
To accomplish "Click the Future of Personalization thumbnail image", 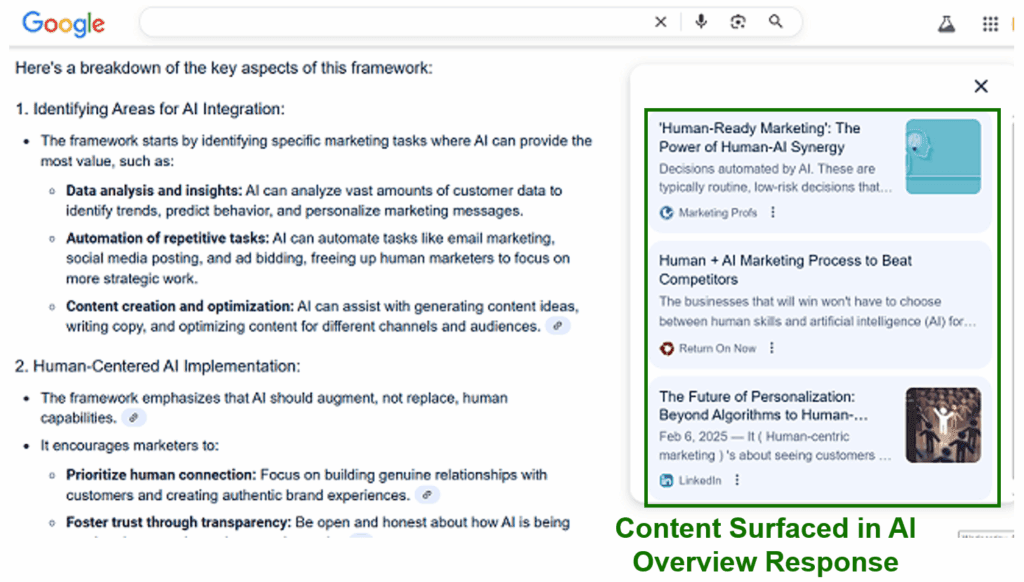I will [943, 425].
